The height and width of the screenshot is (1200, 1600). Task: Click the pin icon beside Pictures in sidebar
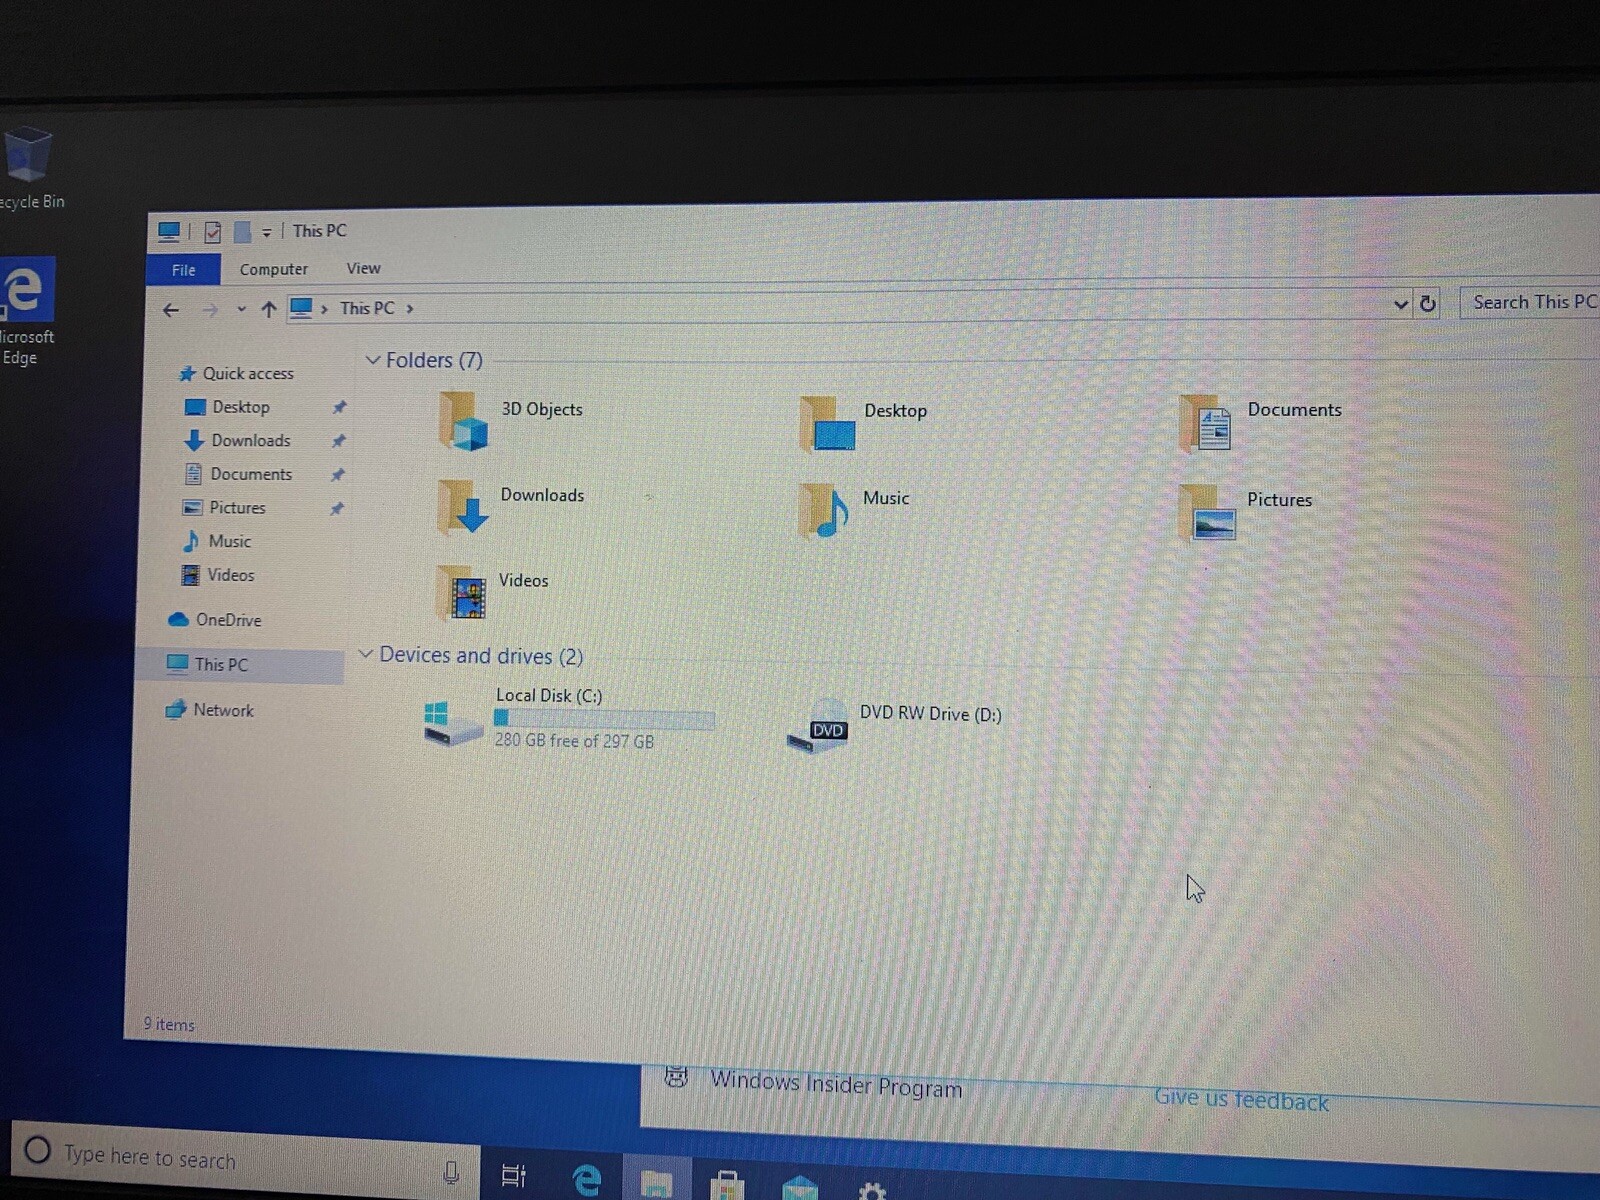click(x=336, y=509)
